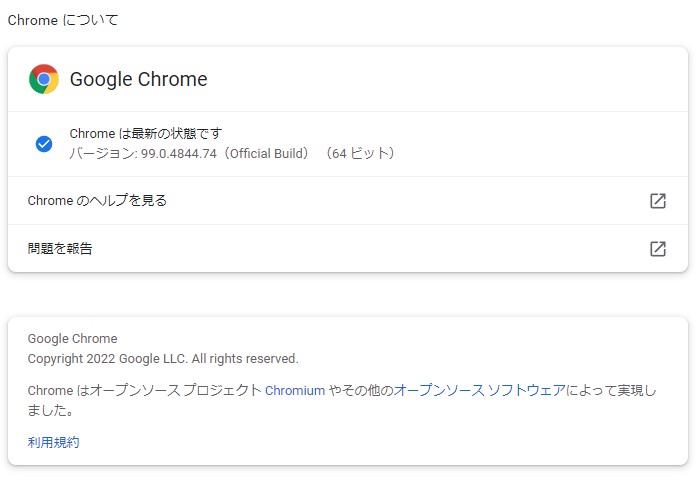Click the 64 ビット label

[x=363, y=154]
